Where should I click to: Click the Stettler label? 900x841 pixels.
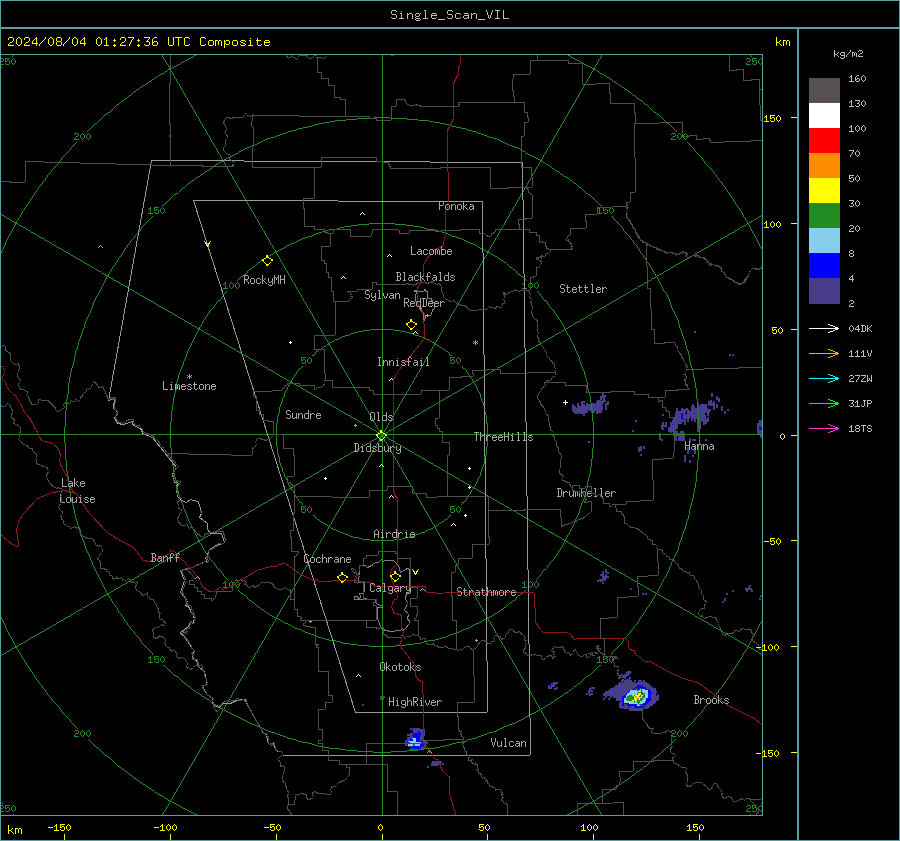(583, 289)
